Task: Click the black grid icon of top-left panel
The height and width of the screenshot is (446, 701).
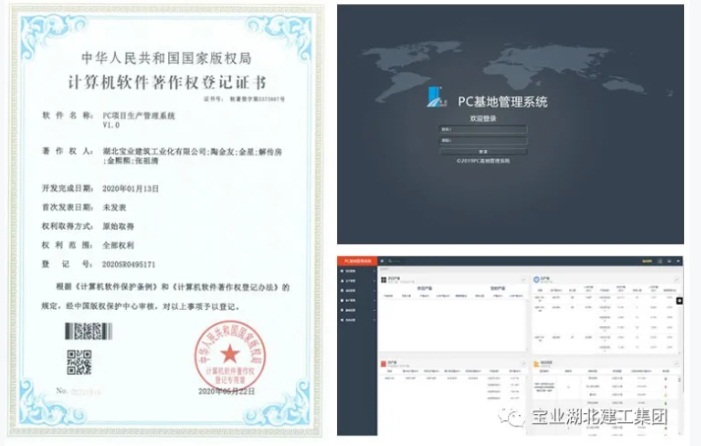Action: 384,280
